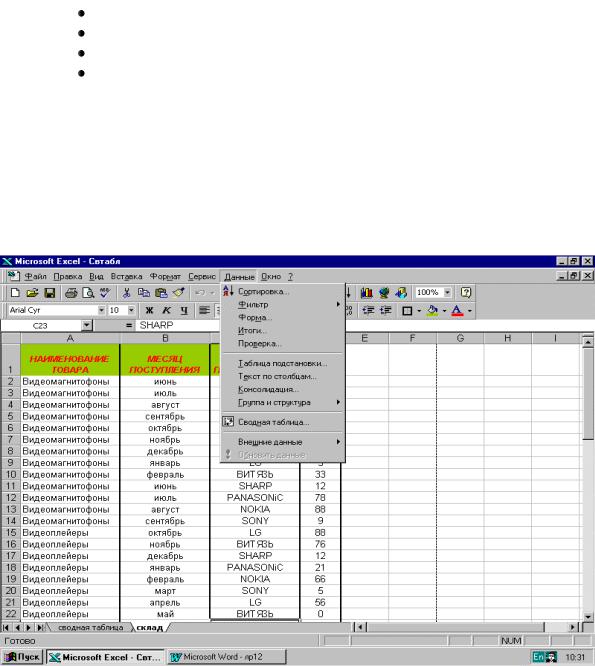This screenshot has height=666, width=595.
Task: Click the Undo arrow icon
Action: [200, 293]
